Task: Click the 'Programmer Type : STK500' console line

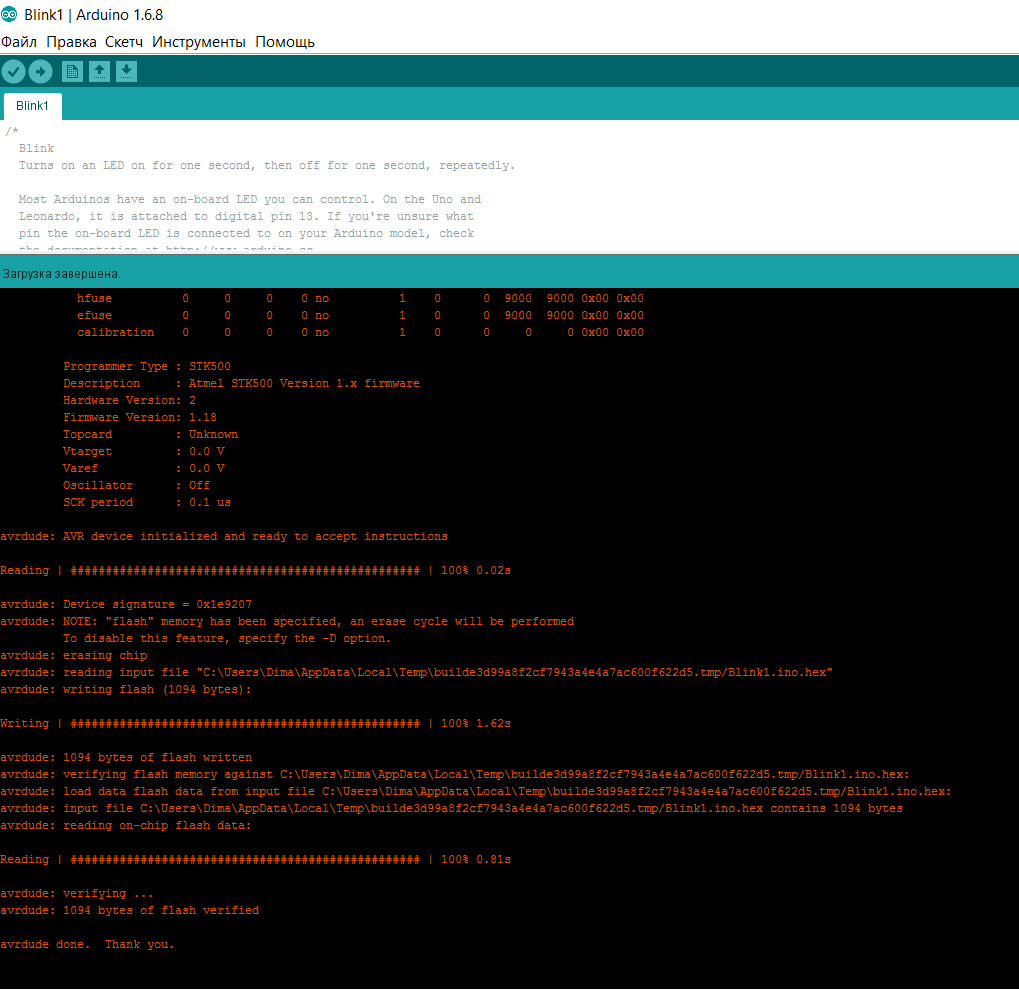Action: tap(147, 367)
